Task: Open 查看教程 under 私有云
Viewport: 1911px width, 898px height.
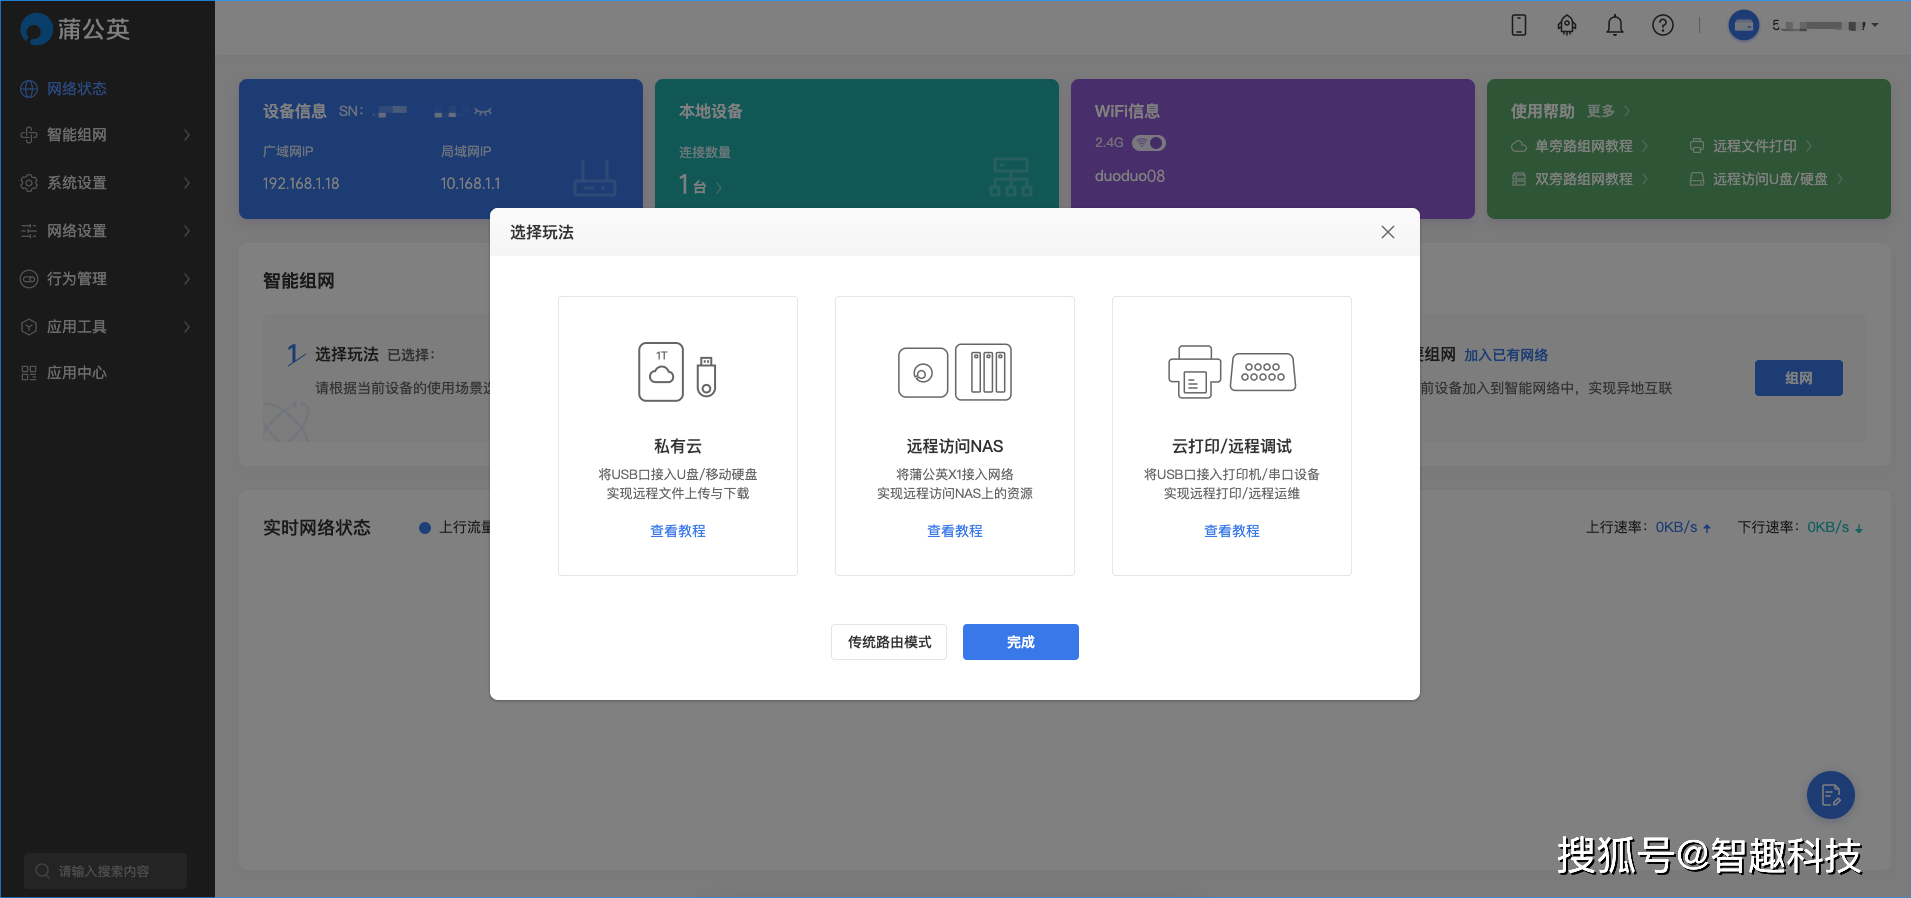Action: pyautogui.click(x=678, y=531)
